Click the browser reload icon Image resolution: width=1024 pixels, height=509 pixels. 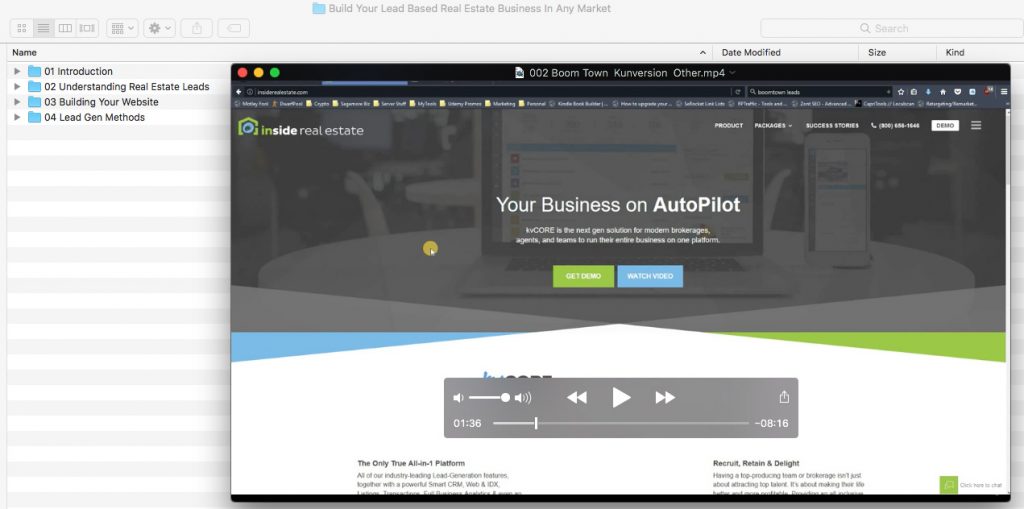pos(738,92)
